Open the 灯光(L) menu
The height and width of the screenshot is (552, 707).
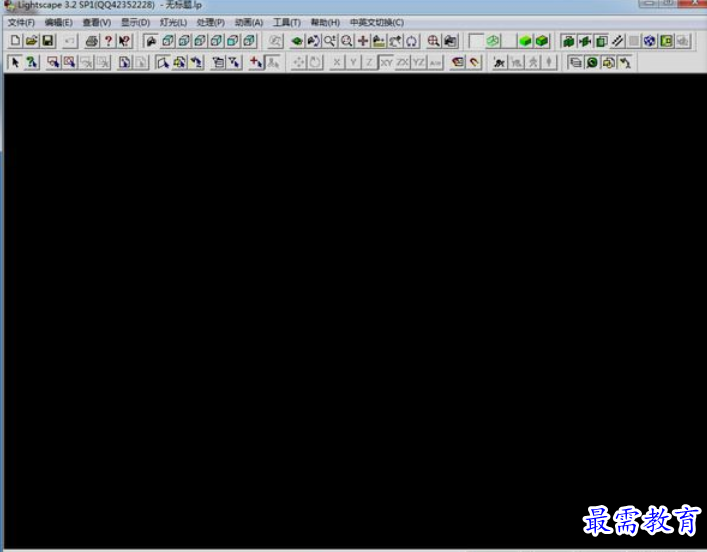click(173, 23)
